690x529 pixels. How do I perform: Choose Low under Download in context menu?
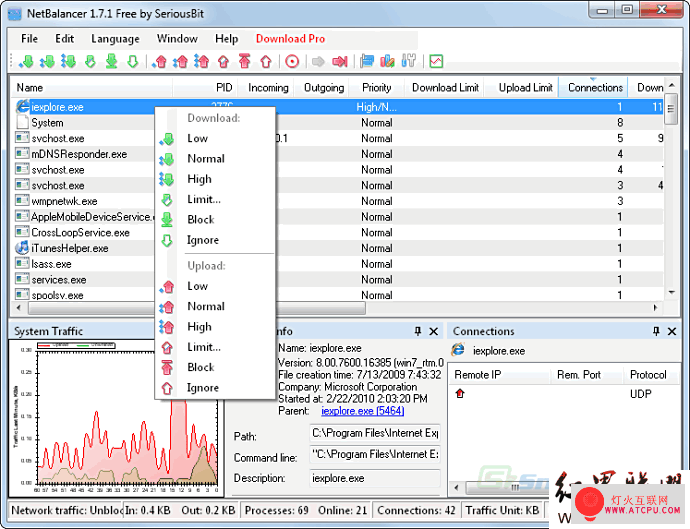215,139
